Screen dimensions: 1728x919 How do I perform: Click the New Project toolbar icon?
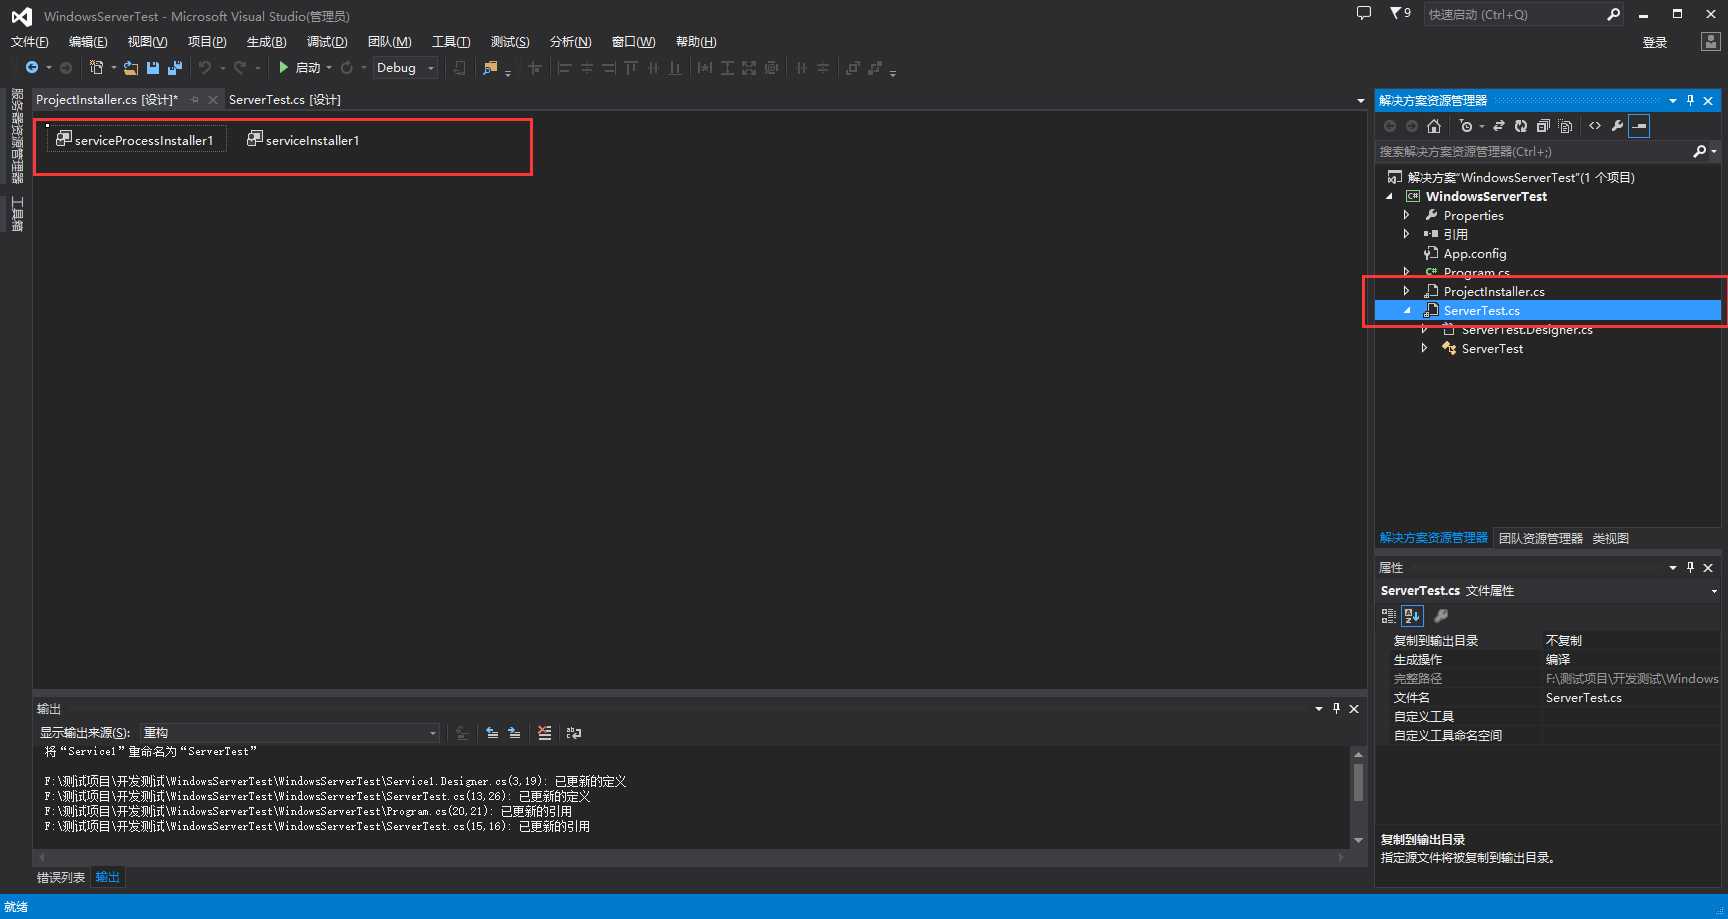[96, 68]
